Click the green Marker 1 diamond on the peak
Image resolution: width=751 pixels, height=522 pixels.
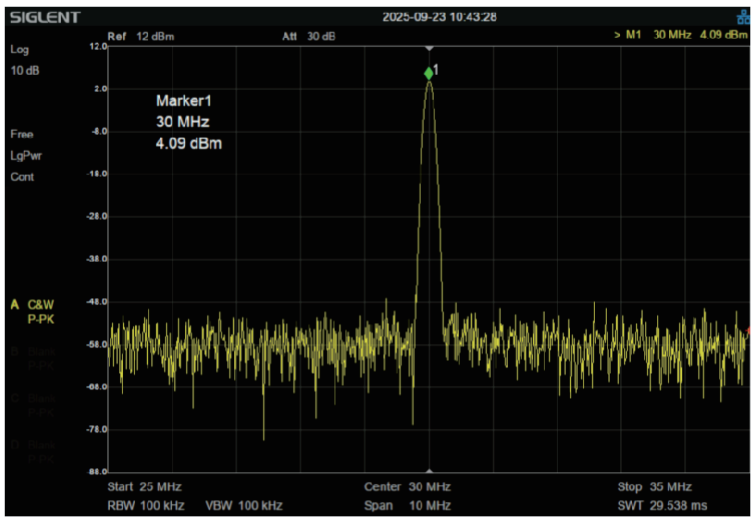point(429,73)
